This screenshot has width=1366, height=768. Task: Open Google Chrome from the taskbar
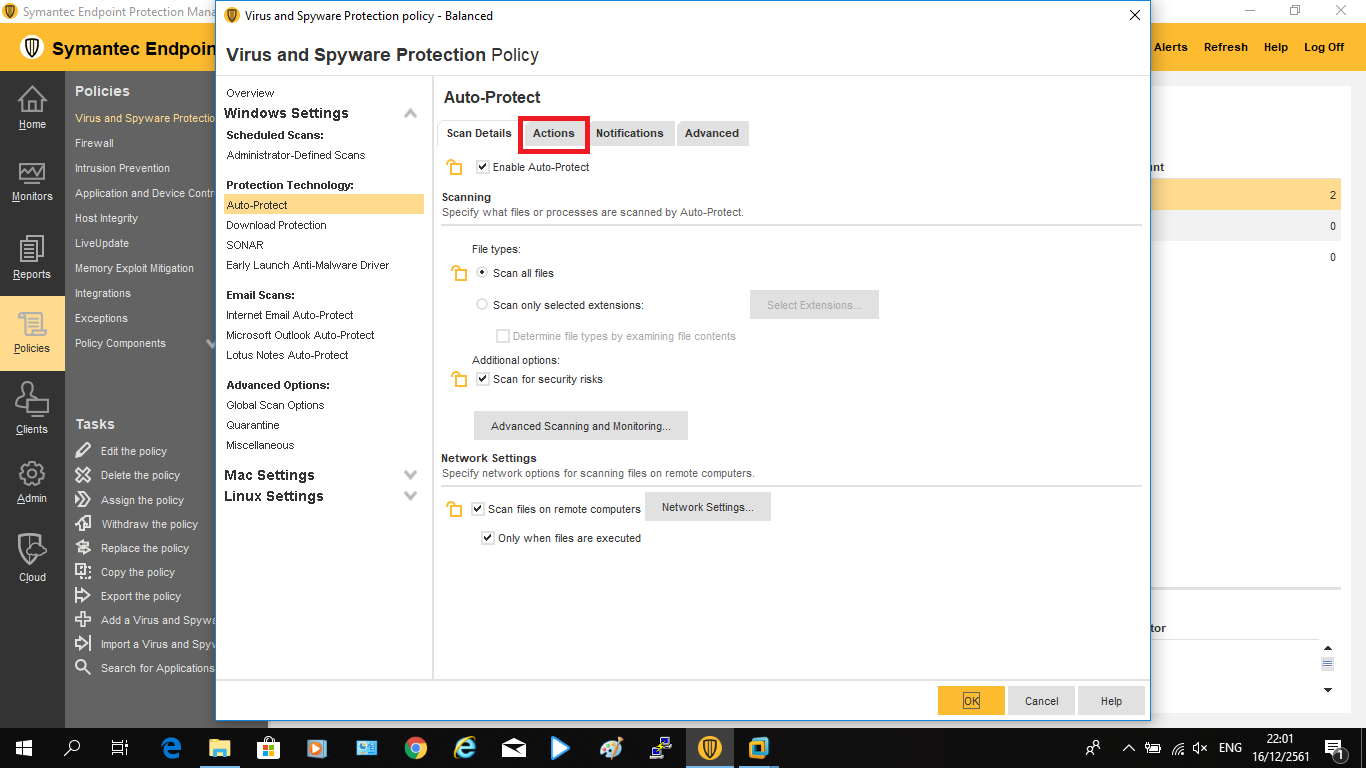[416, 748]
